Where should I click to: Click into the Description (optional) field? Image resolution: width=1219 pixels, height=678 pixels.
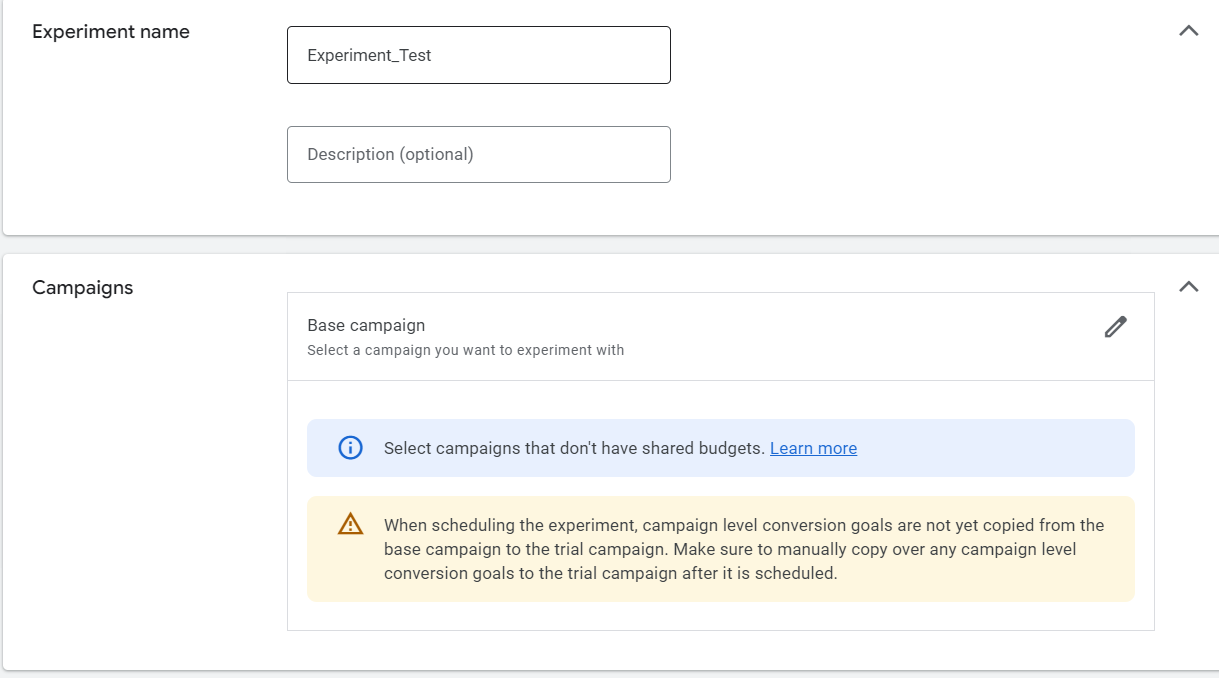point(478,154)
